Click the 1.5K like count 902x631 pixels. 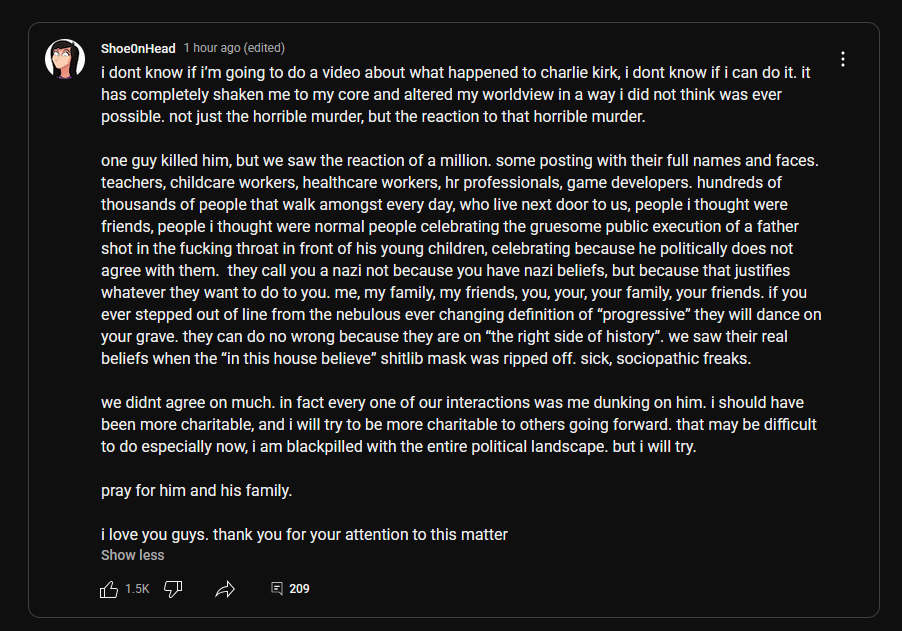(x=137, y=589)
